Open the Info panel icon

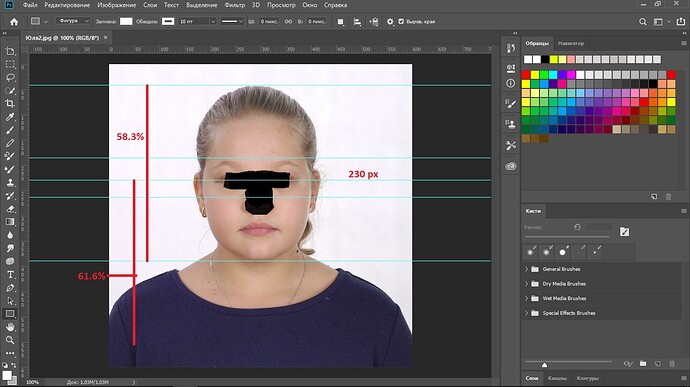click(x=510, y=83)
